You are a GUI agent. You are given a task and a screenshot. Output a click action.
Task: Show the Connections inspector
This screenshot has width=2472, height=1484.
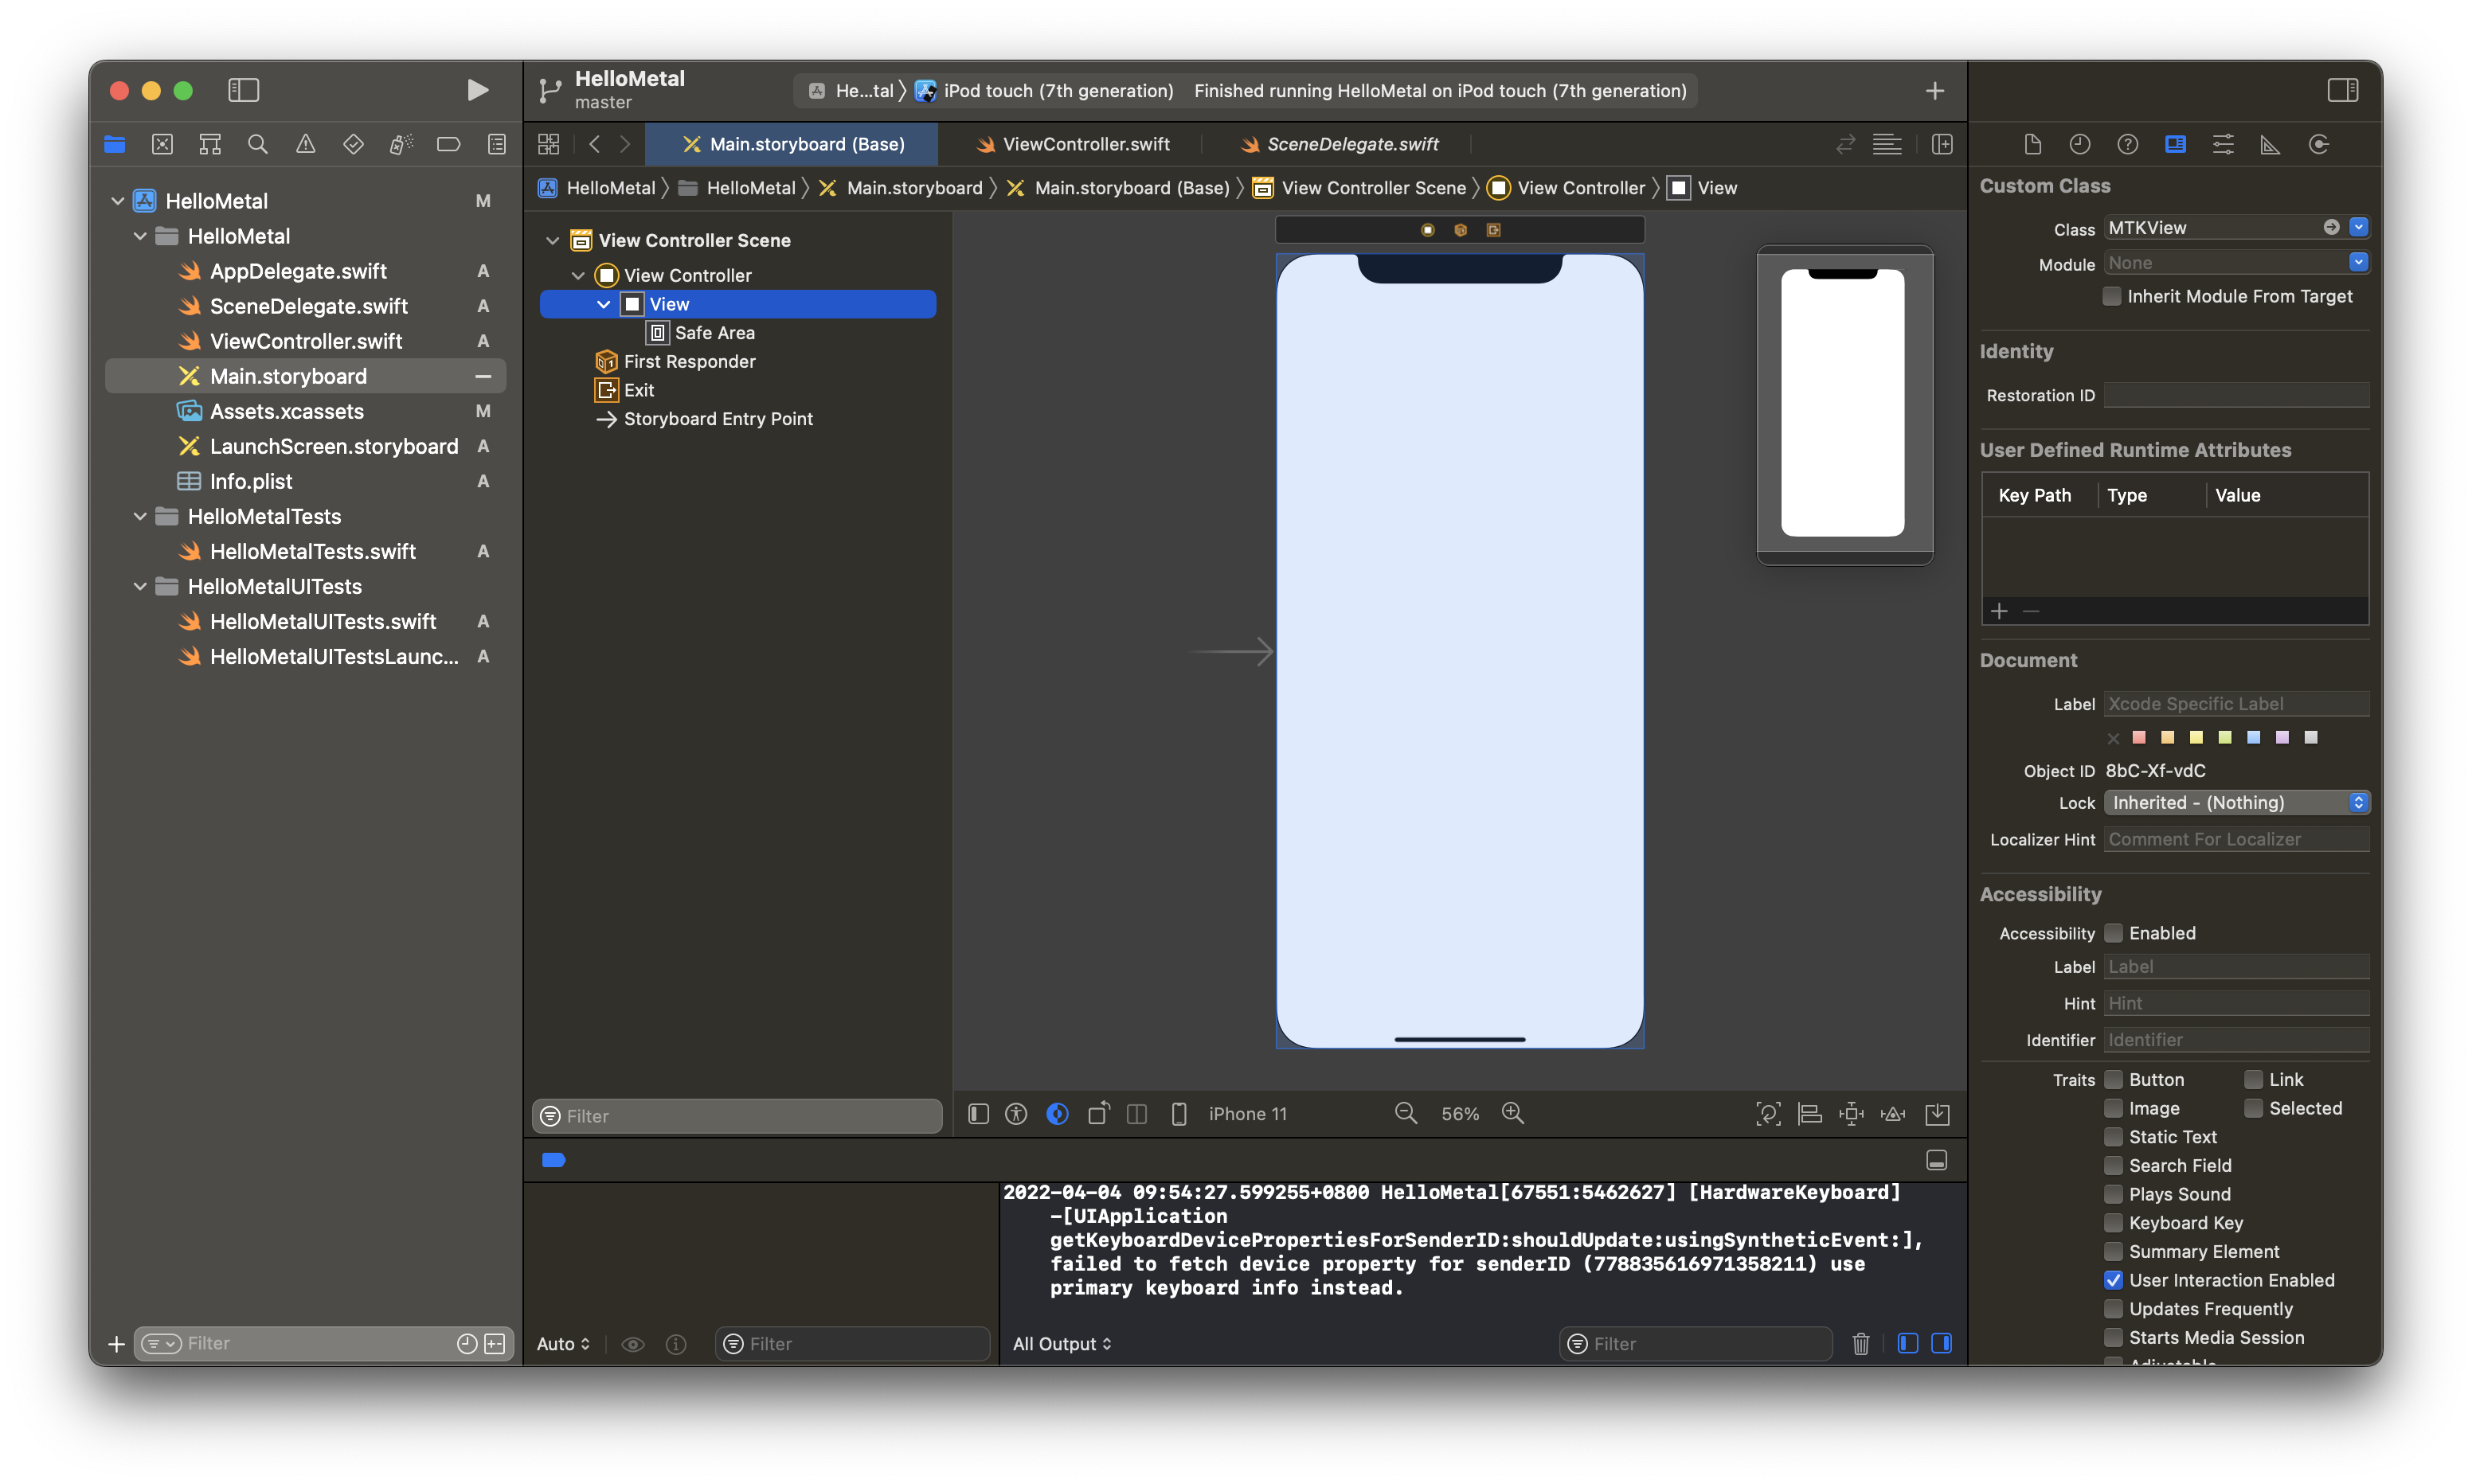coord(2318,145)
